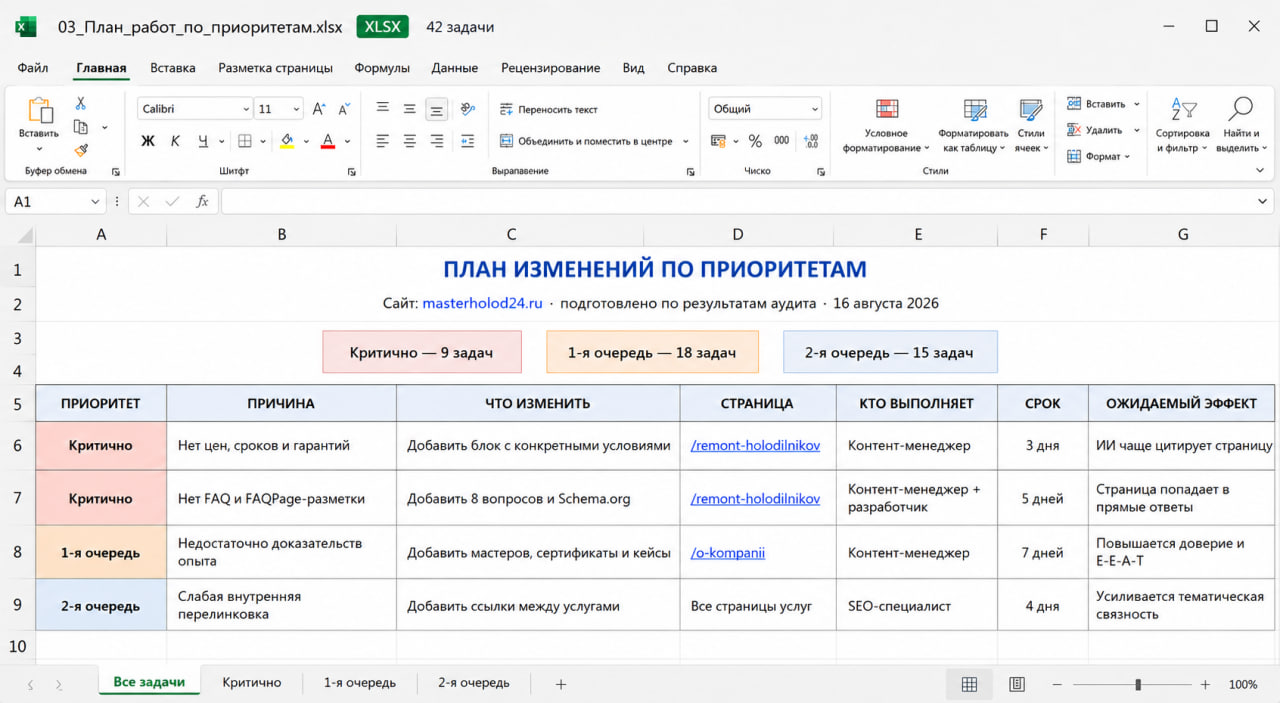Toggle Wrap Text (Переносить текст)
Viewport: 1280px width, 703px height.
(548, 109)
